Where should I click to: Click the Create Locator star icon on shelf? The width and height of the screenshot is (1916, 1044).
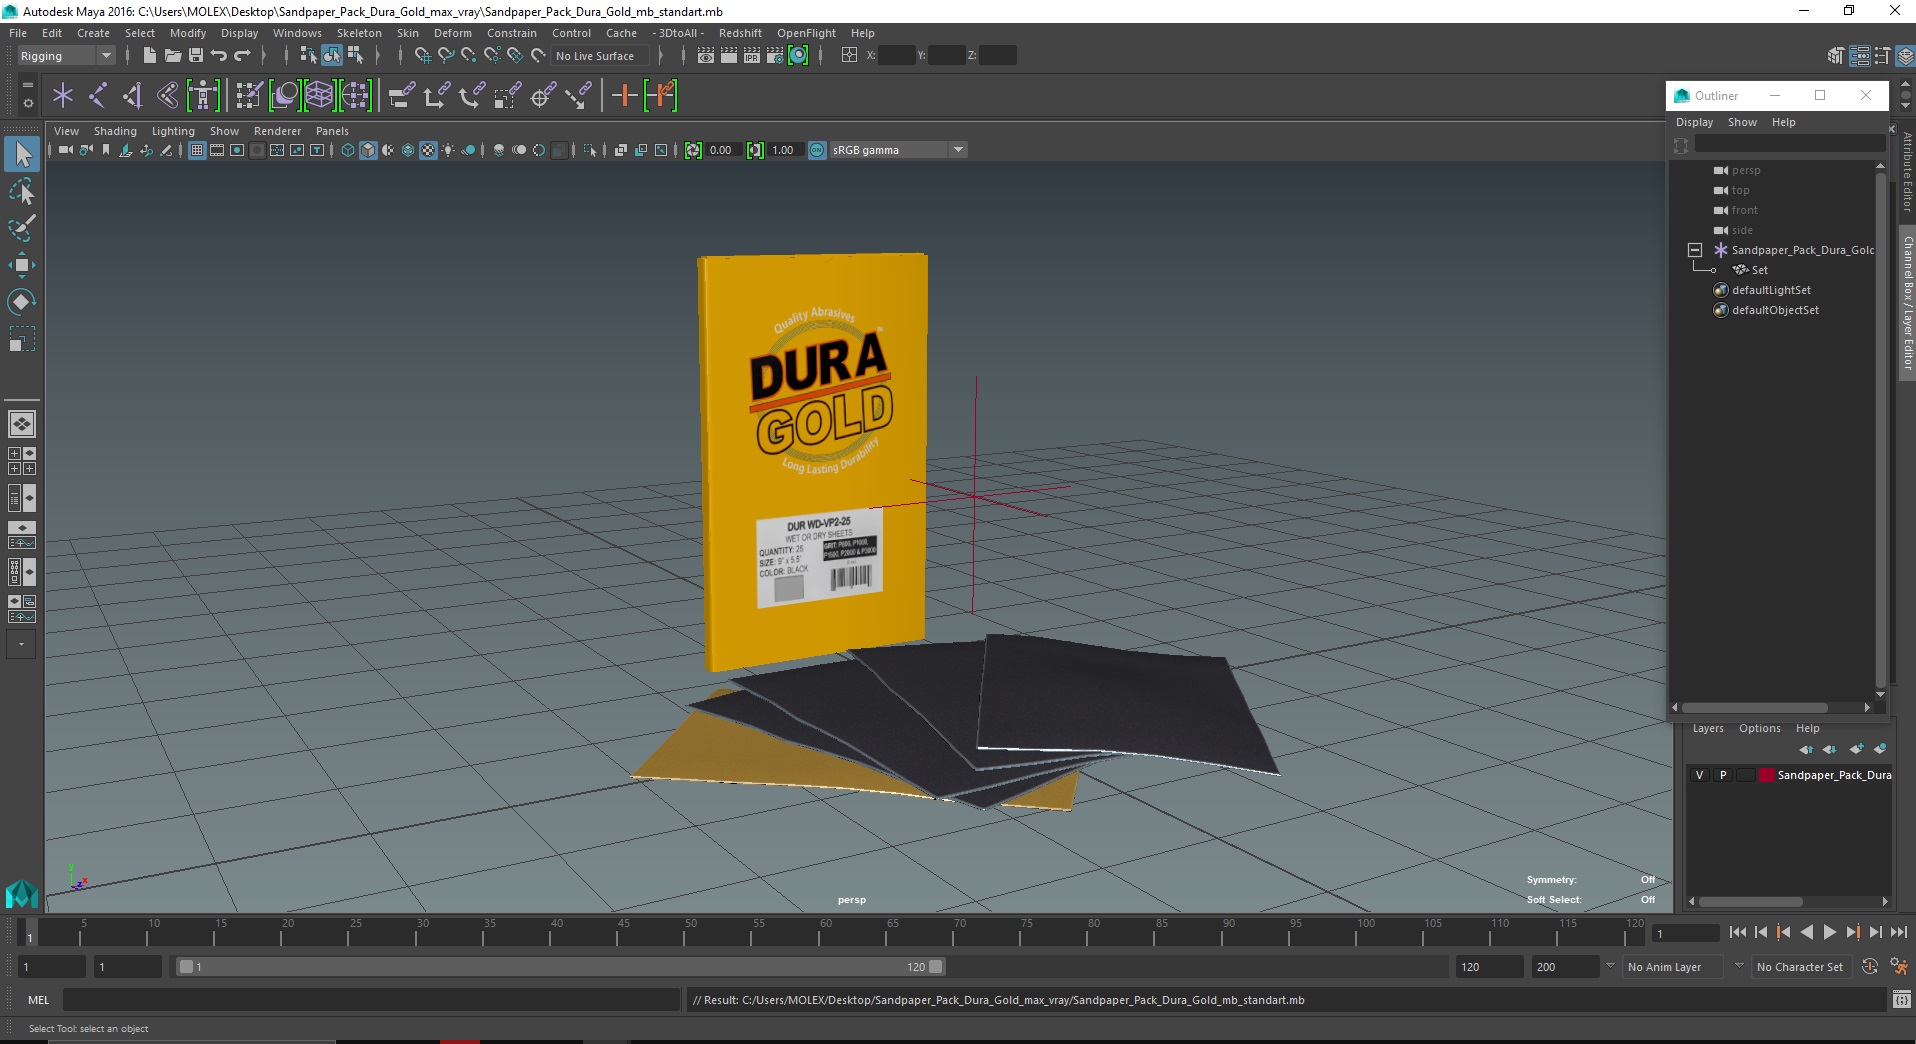click(63, 96)
